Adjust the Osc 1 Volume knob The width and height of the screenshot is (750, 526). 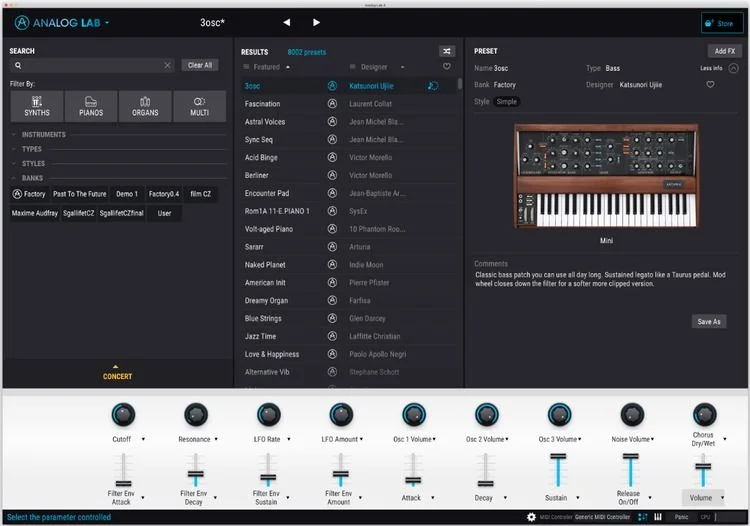414,415
